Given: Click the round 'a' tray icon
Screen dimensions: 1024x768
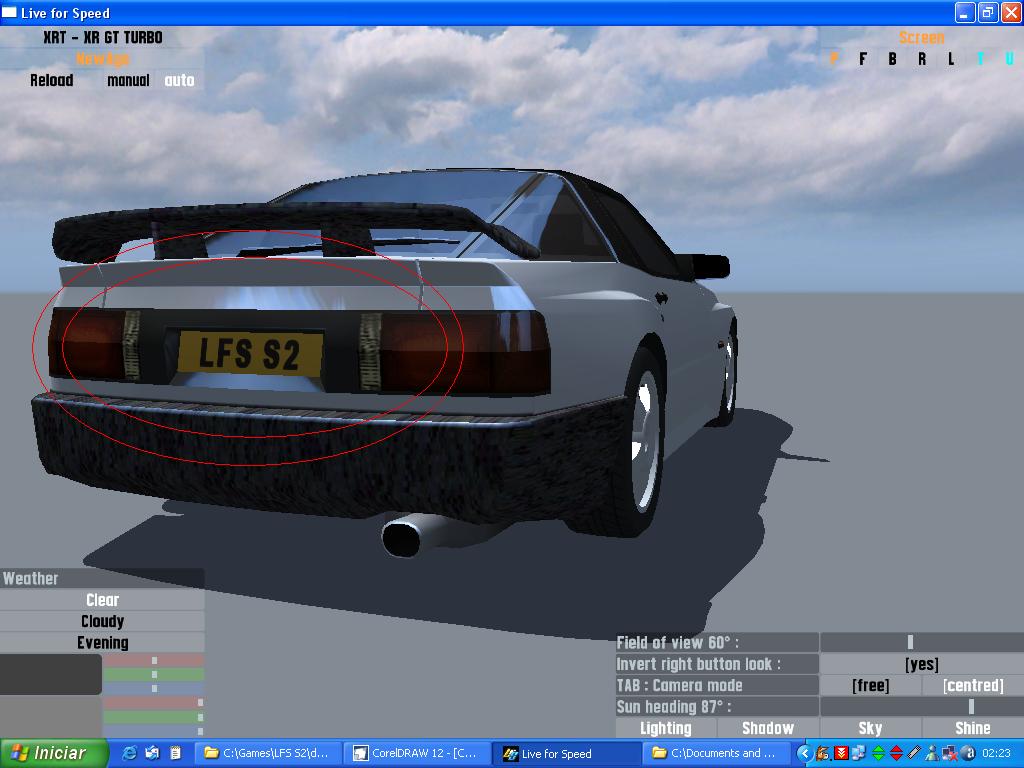Looking at the screenshot, I should click(968, 753).
